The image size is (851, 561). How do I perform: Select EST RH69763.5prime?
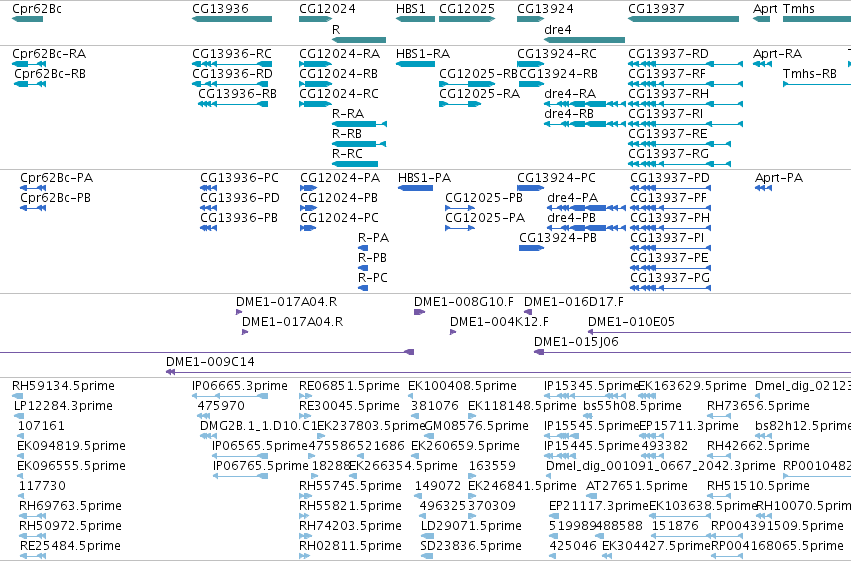(x=71, y=506)
